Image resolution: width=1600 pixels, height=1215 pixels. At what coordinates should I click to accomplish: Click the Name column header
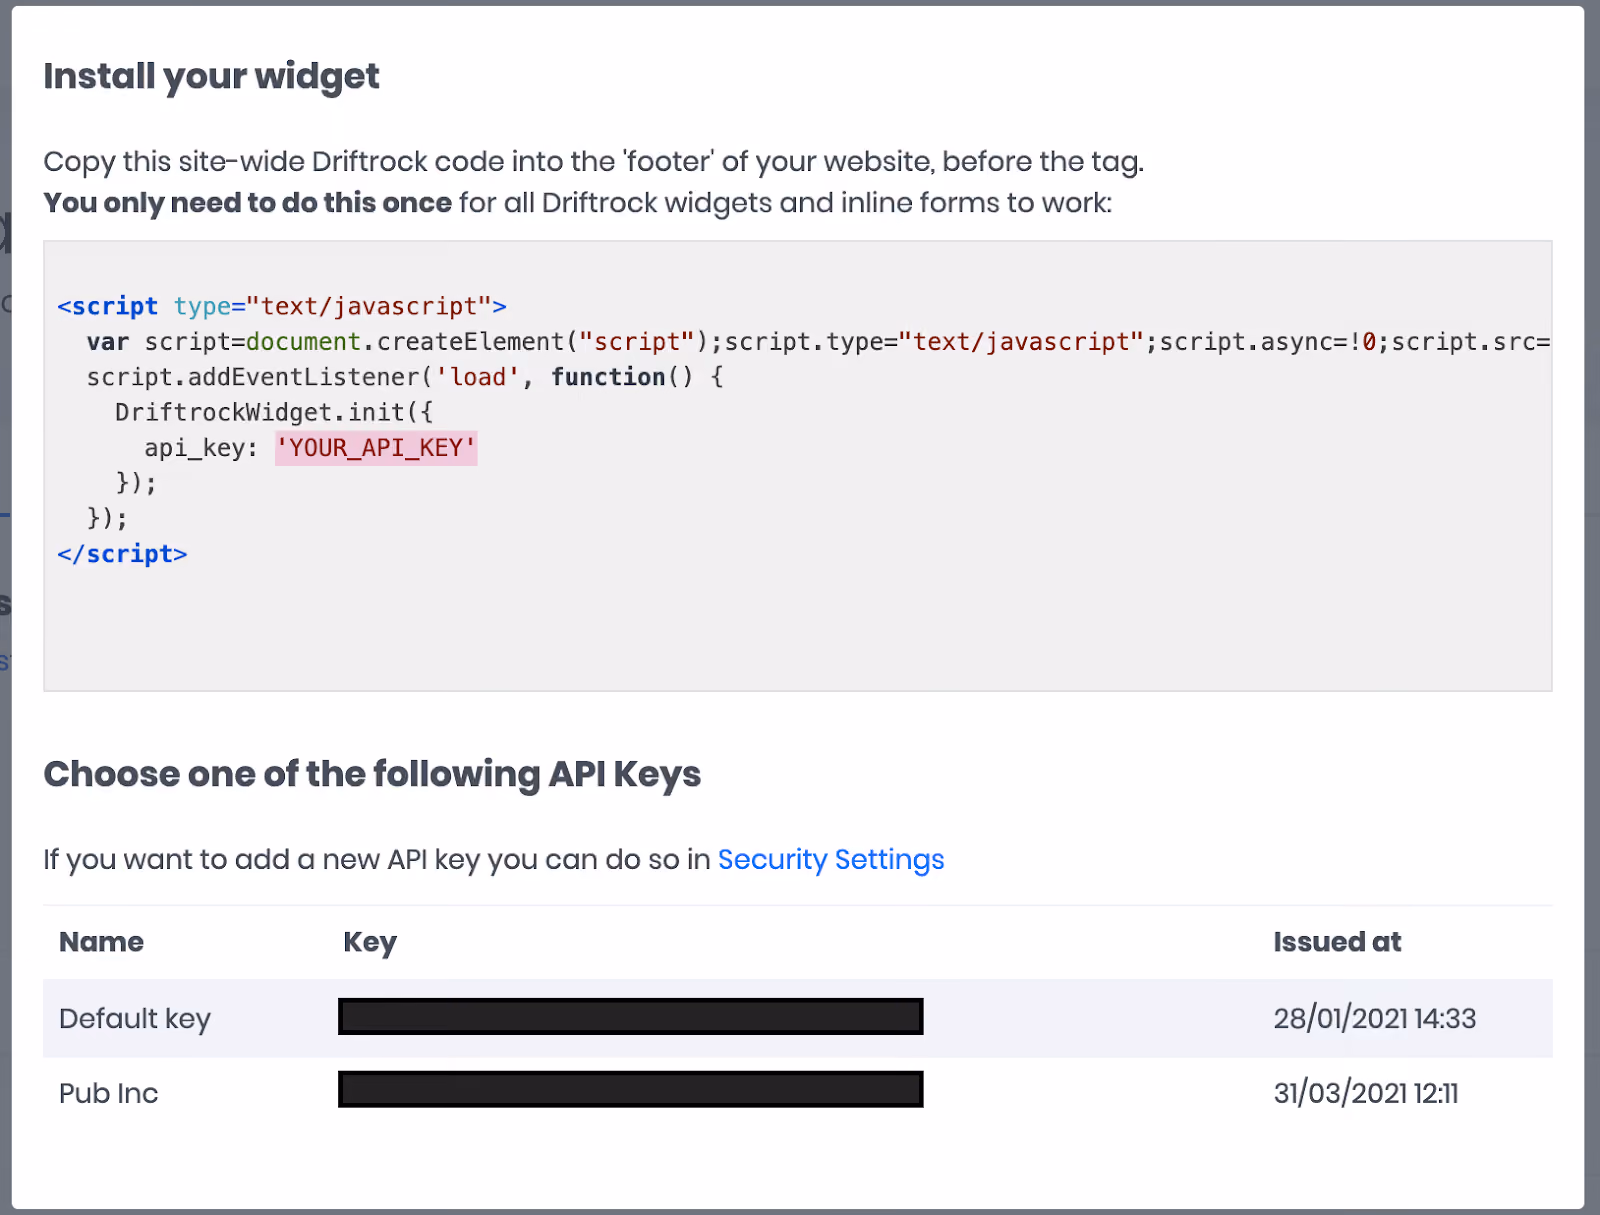[101, 942]
